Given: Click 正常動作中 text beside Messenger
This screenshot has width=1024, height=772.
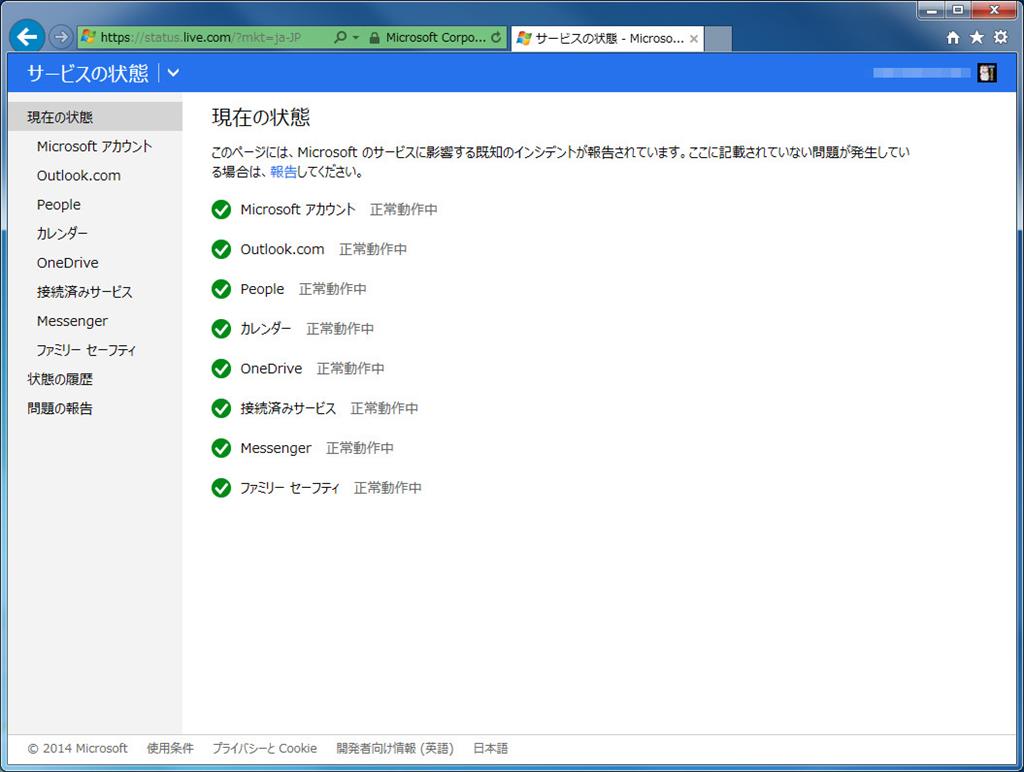Looking at the screenshot, I should [360, 449].
